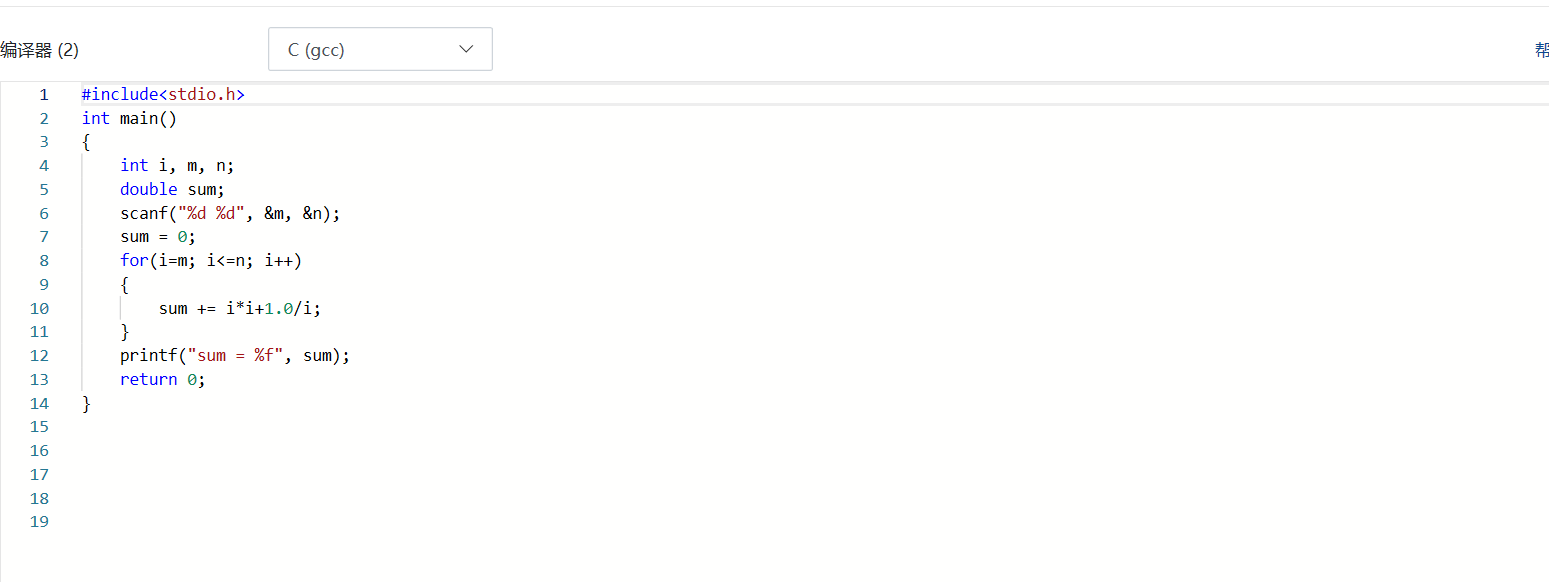
Task: Open the partially visible 帮 help link
Action: coord(1541,50)
